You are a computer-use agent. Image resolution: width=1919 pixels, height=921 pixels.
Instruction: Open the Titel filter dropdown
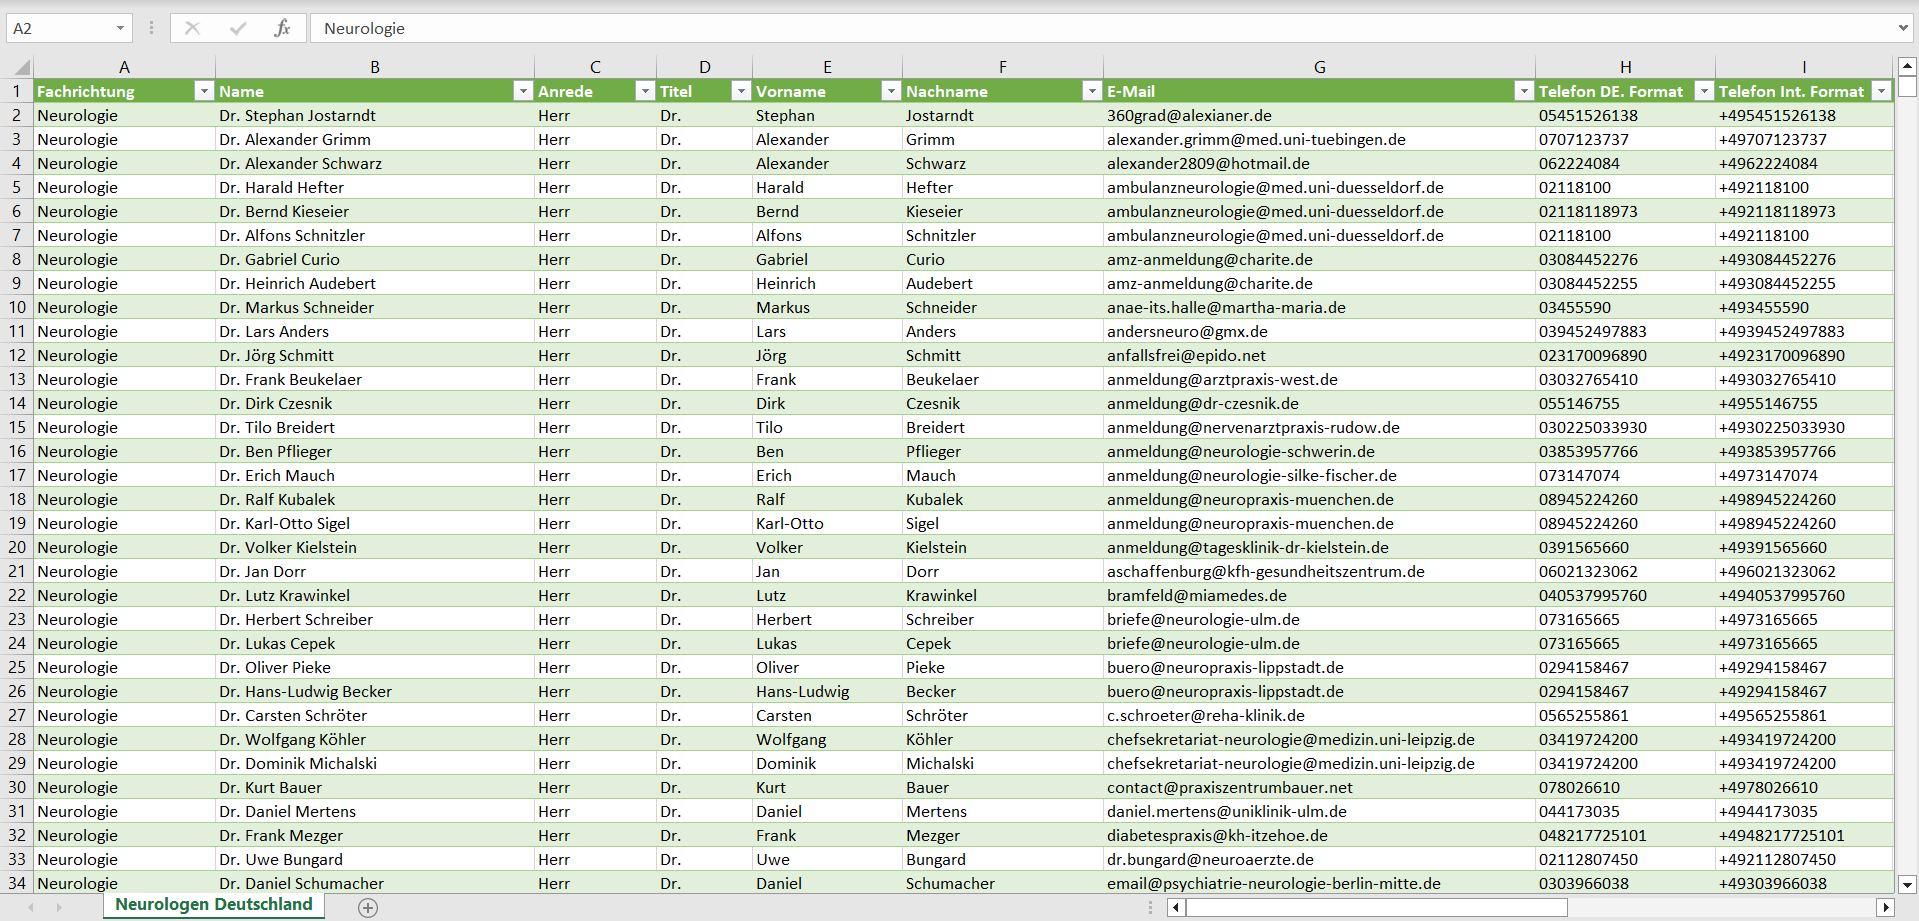click(x=740, y=91)
